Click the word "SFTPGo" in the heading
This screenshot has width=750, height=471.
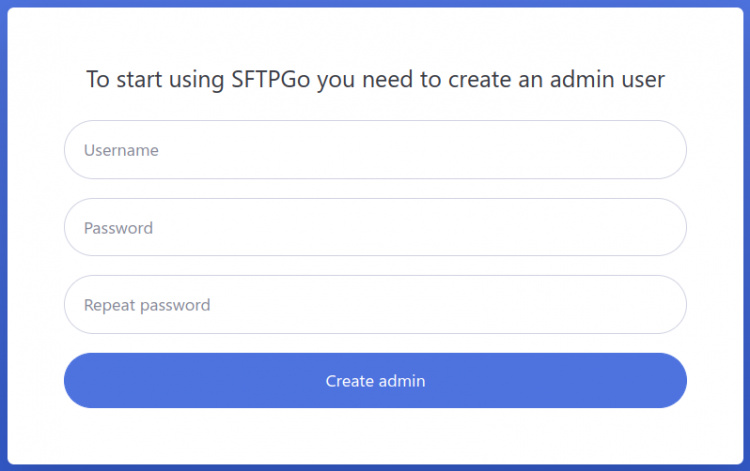pyautogui.click(x=270, y=79)
